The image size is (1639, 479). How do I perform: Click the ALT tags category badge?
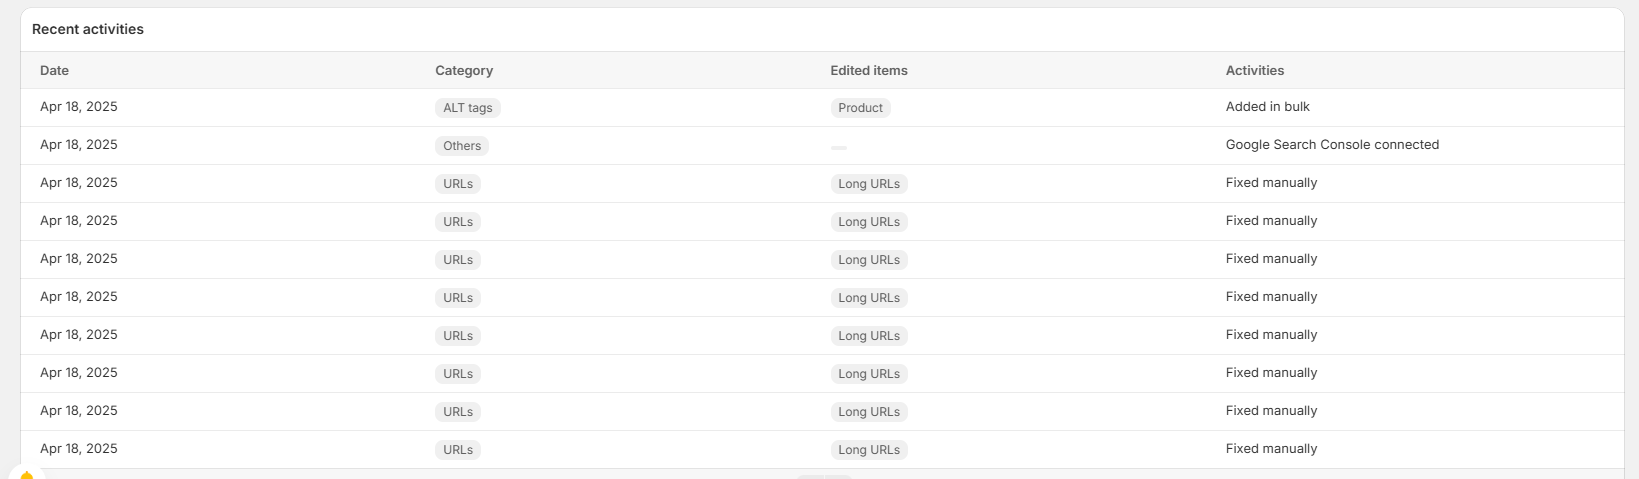(467, 108)
